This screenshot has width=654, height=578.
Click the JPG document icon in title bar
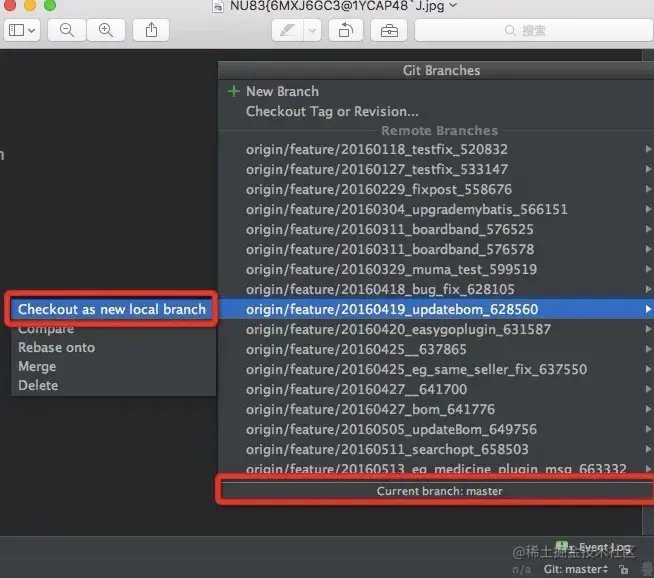pyautogui.click(x=218, y=6)
